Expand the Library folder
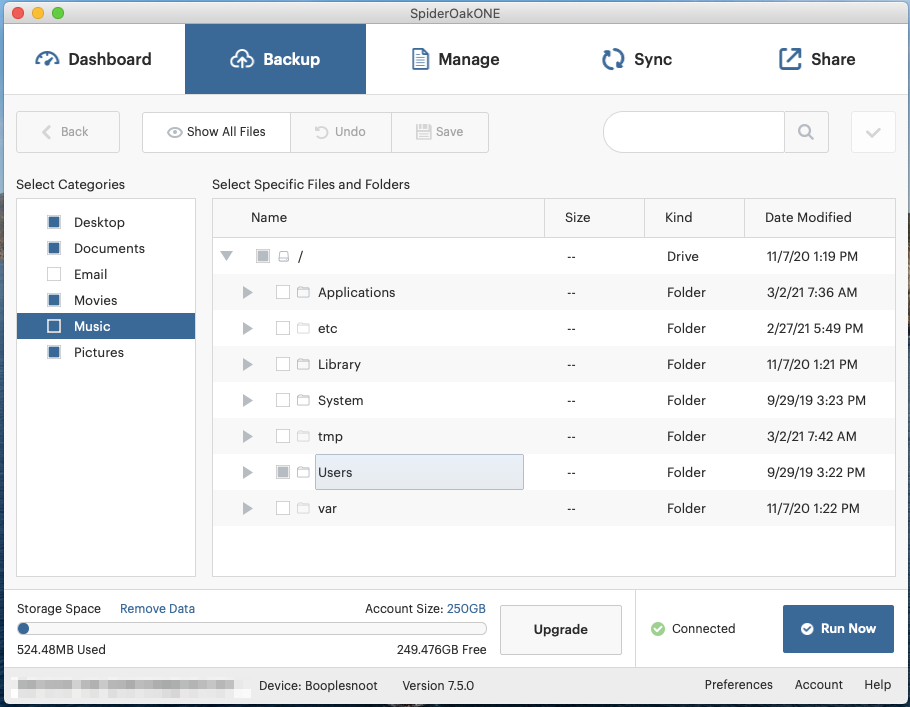Image resolution: width=910 pixels, height=707 pixels. point(248,364)
